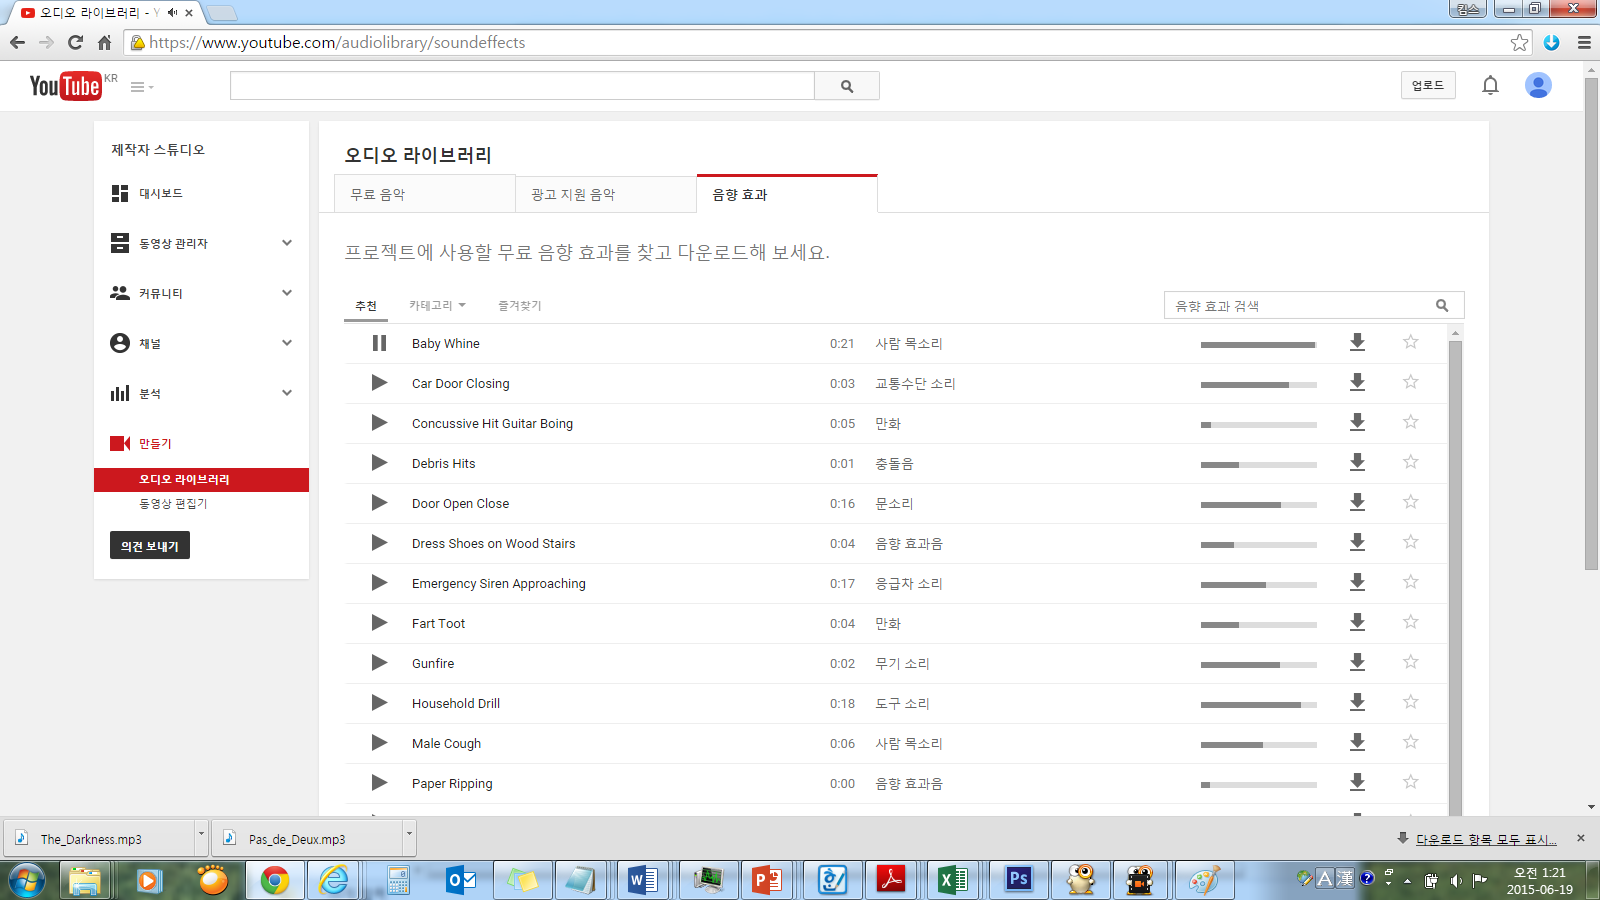Expand the 채널 sidebar section

coord(287,343)
